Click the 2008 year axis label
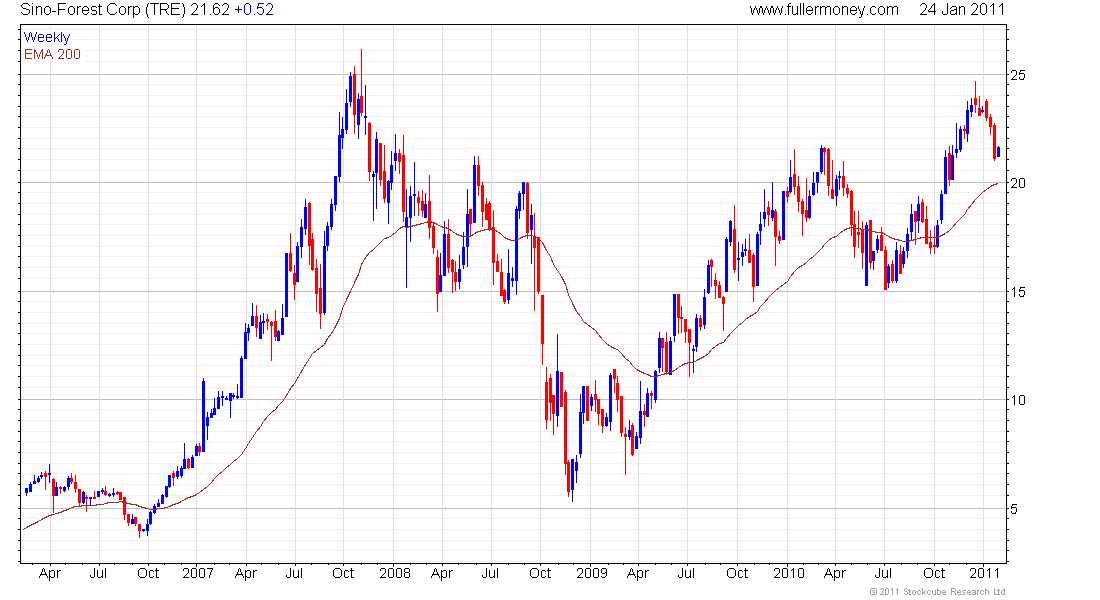Image resolution: width=1100 pixels, height=600 pixels. point(395,573)
